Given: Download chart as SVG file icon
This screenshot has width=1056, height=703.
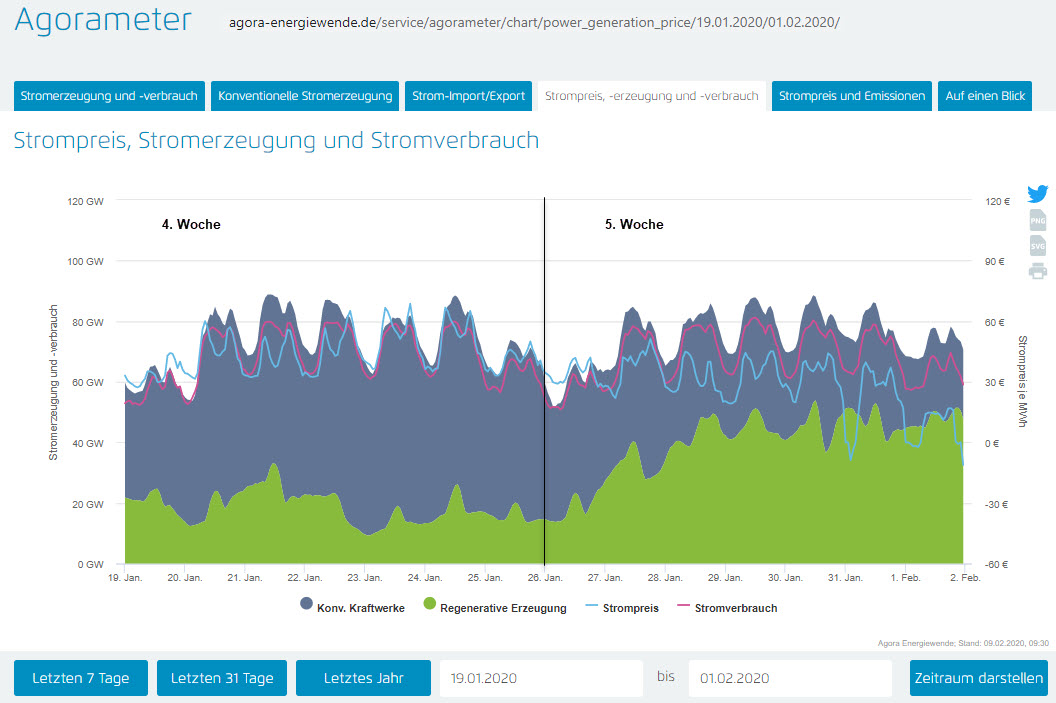Looking at the screenshot, I should pyautogui.click(x=1037, y=246).
